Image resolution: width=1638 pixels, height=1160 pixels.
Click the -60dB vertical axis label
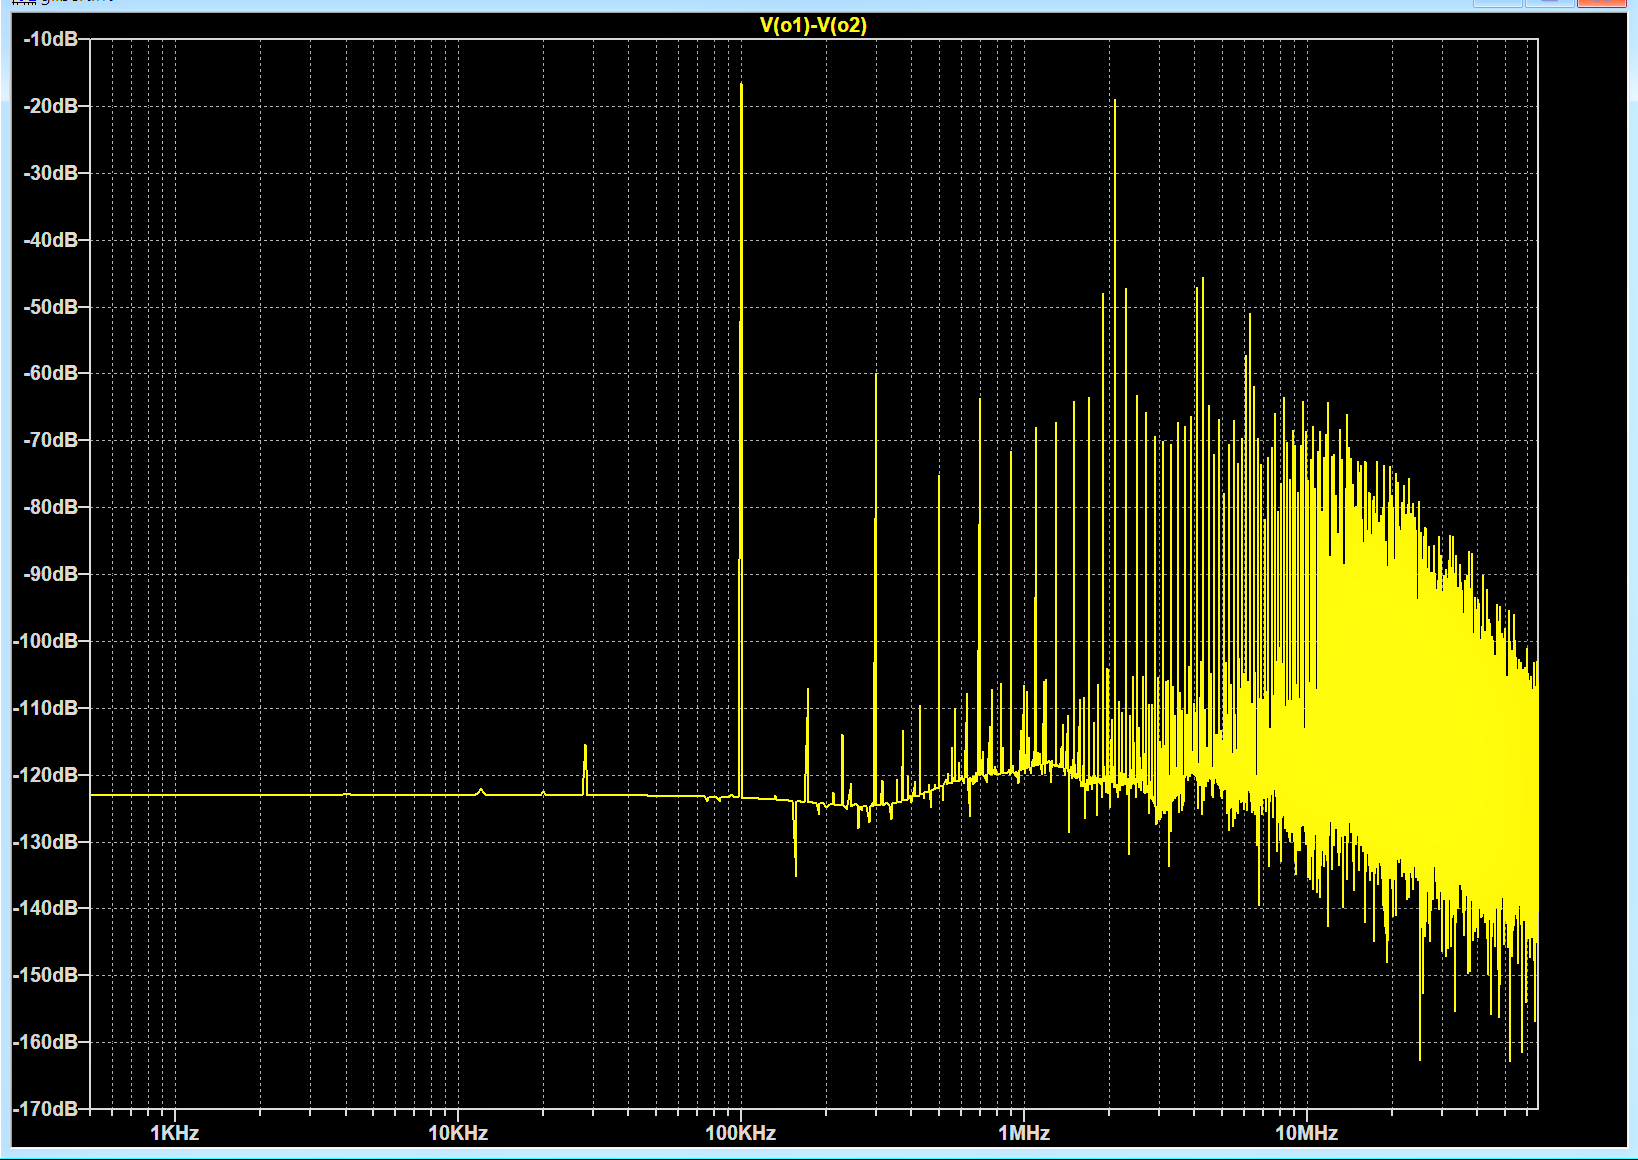50,373
